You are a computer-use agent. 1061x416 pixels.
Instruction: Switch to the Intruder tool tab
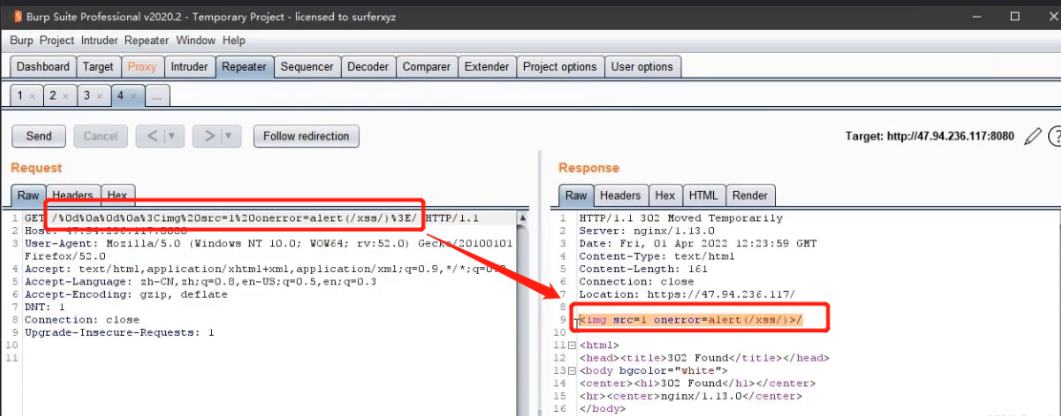(189, 67)
